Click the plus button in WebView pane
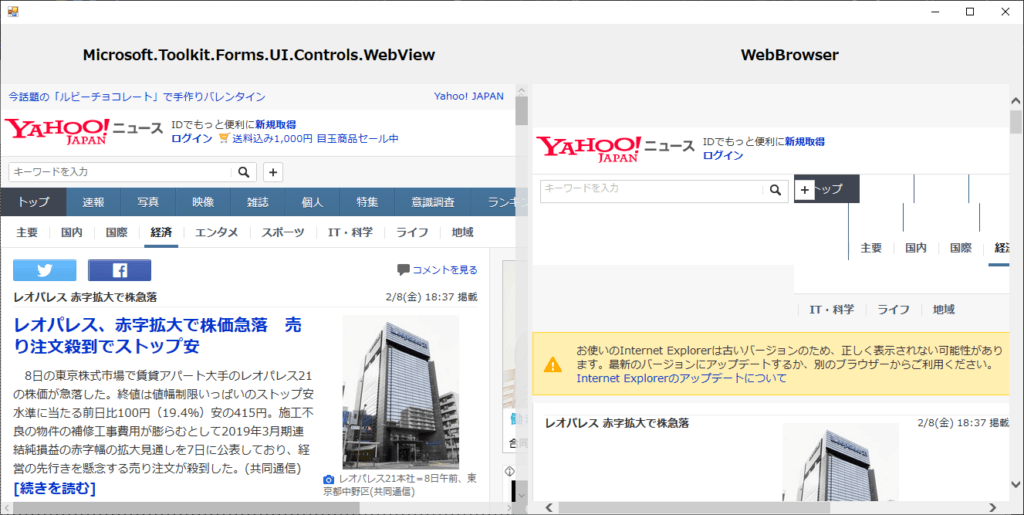This screenshot has width=1024, height=515. [x=273, y=172]
